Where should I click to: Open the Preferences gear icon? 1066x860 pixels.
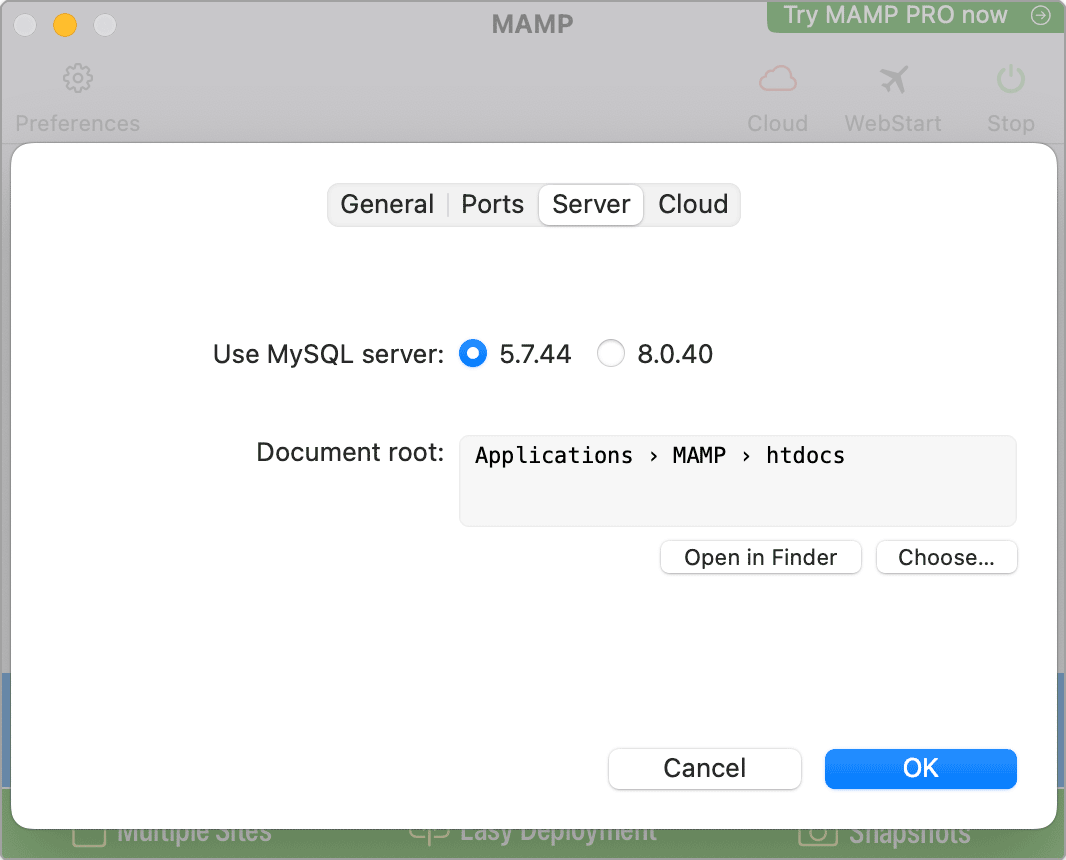[x=78, y=79]
